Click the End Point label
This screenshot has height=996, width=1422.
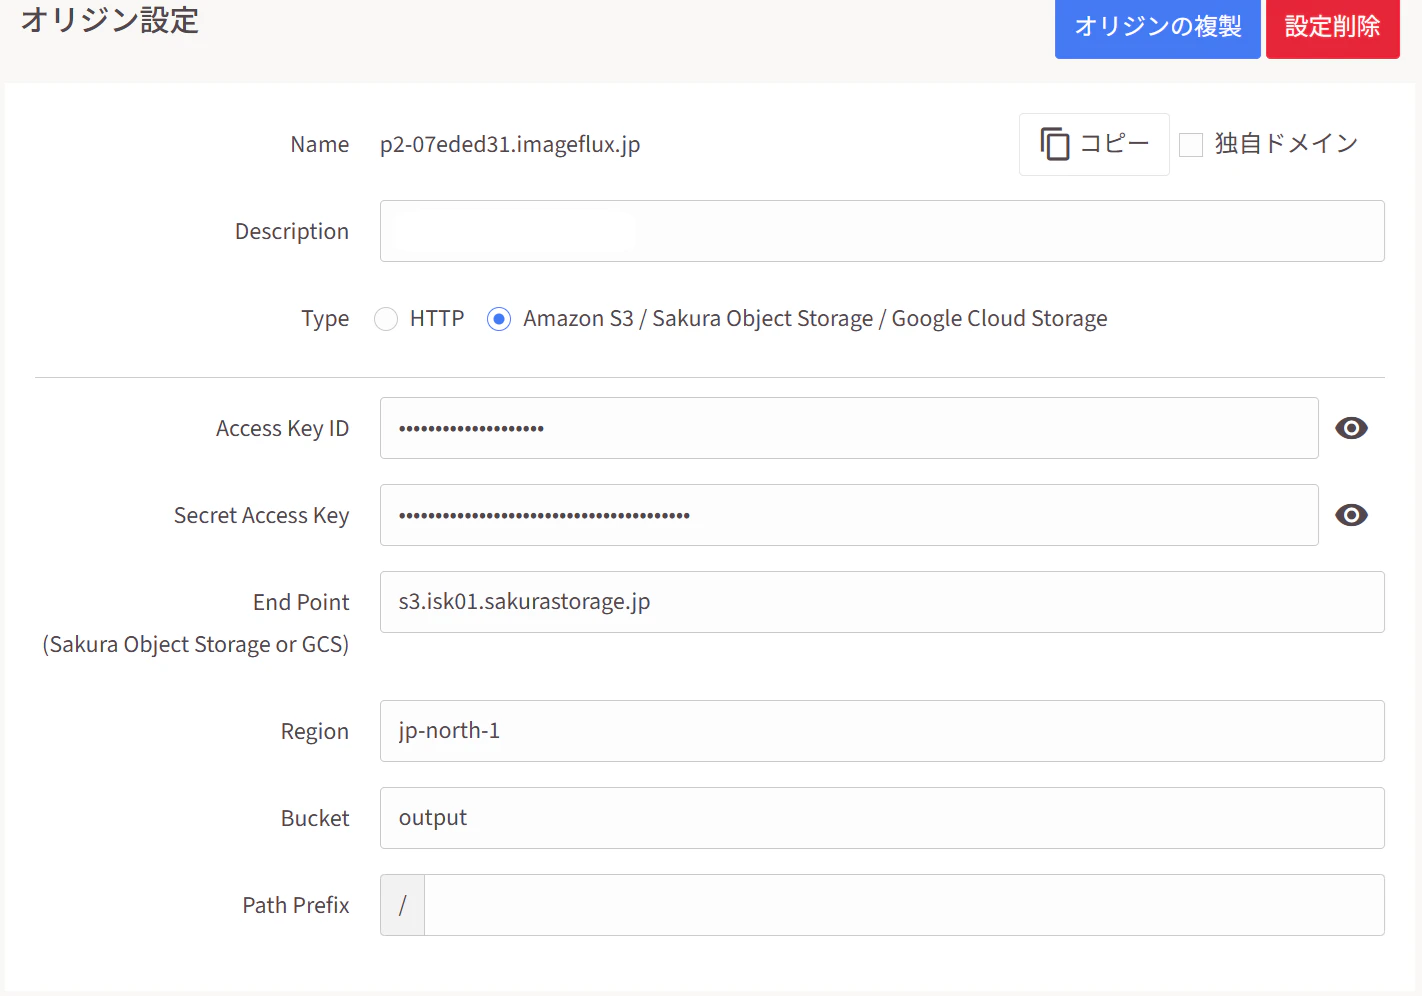point(301,602)
